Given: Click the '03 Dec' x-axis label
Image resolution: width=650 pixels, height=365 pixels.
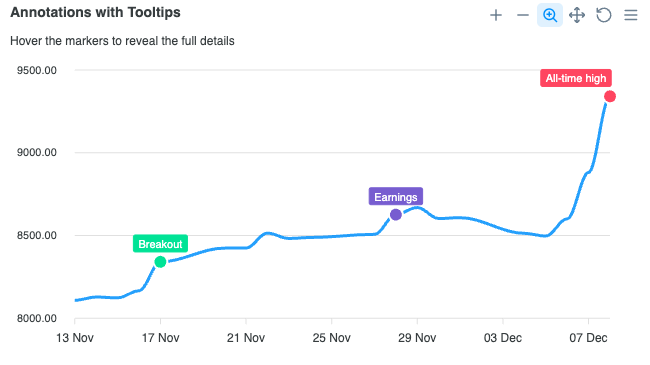Looking at the screenshot, I should point(503,338).
